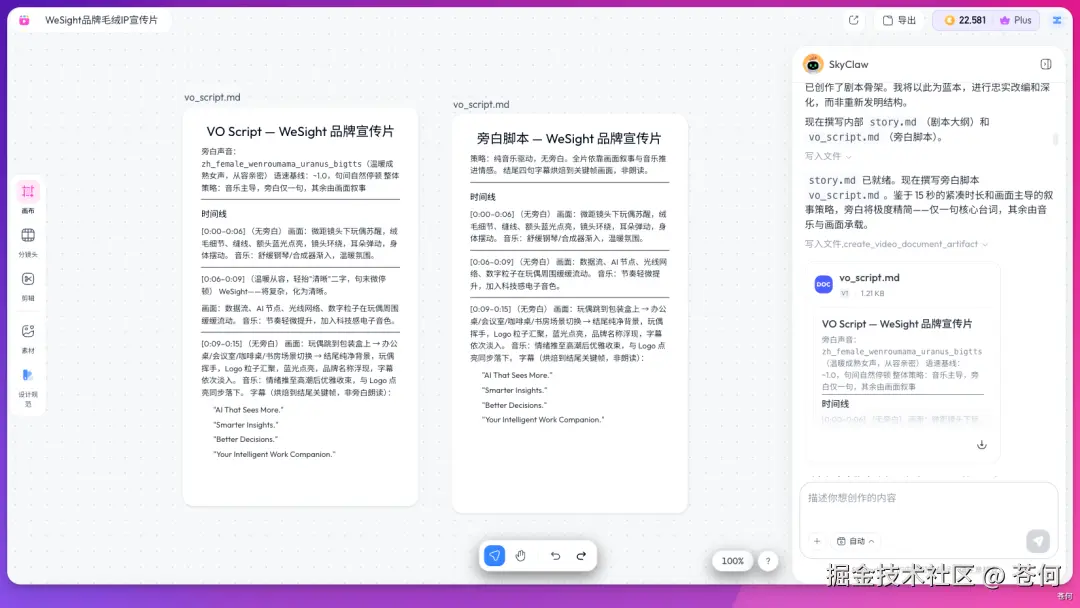Screen dimensions: 1080x608
Task: Click vo_script.md file name in chat attachment
Action: 869,277
